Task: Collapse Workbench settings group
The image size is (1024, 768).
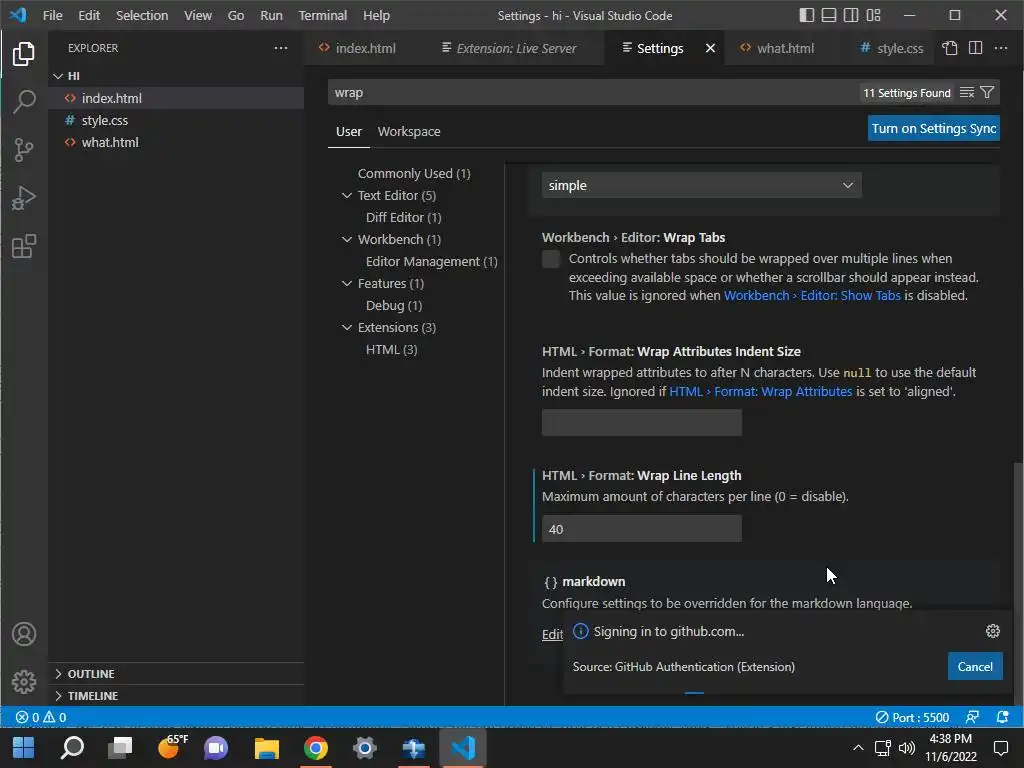Action: (x=347, y=239)
